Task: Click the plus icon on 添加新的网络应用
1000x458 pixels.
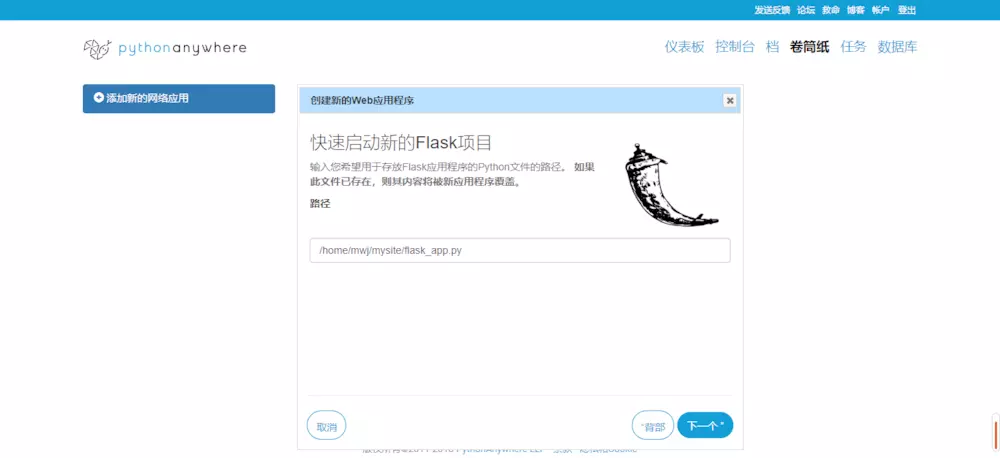Action: tap(98, 98)
